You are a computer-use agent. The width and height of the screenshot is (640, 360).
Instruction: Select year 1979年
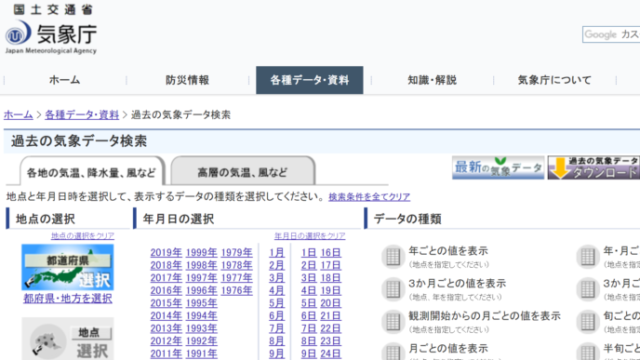(237, 253)
